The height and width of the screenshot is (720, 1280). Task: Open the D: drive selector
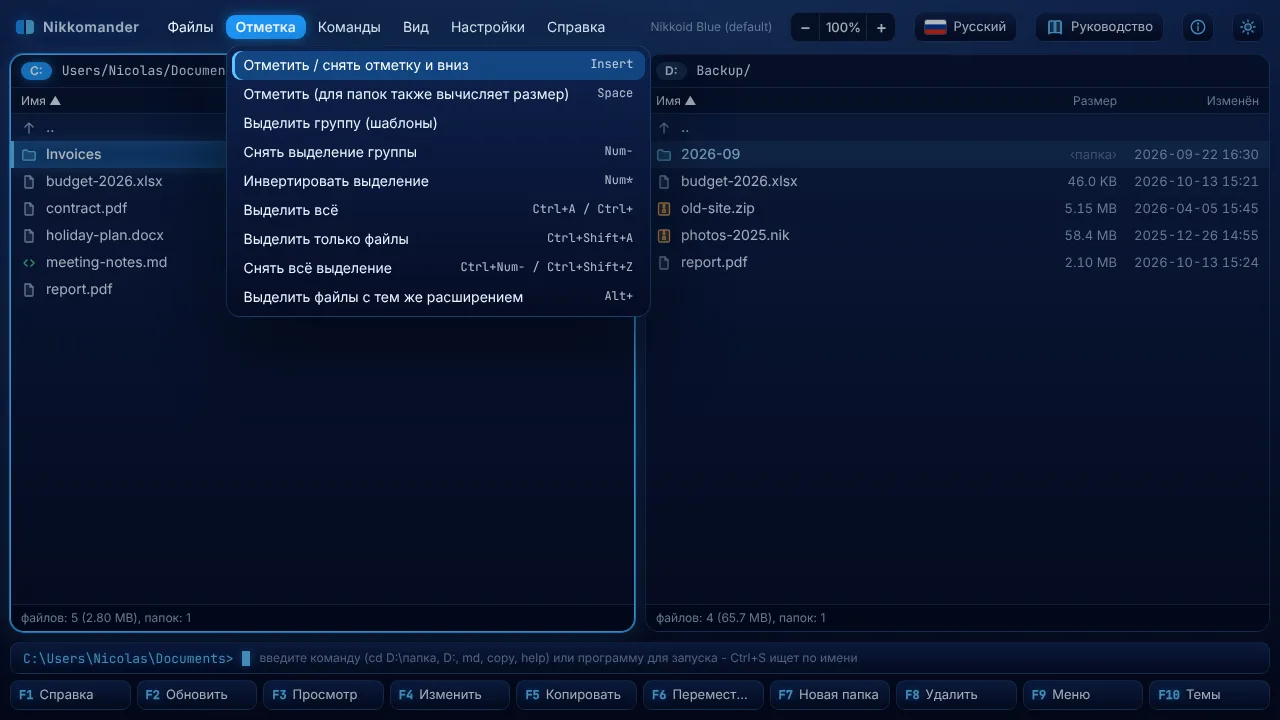[671, 70]
